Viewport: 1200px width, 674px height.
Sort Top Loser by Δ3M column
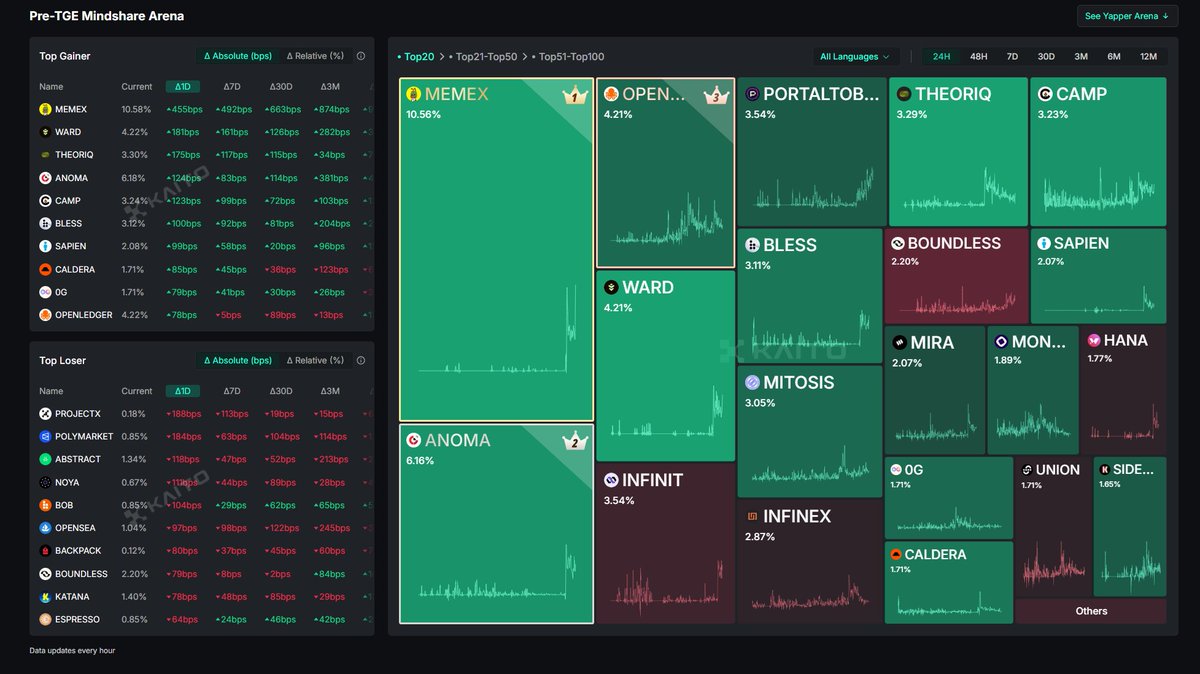click(330, 391)
